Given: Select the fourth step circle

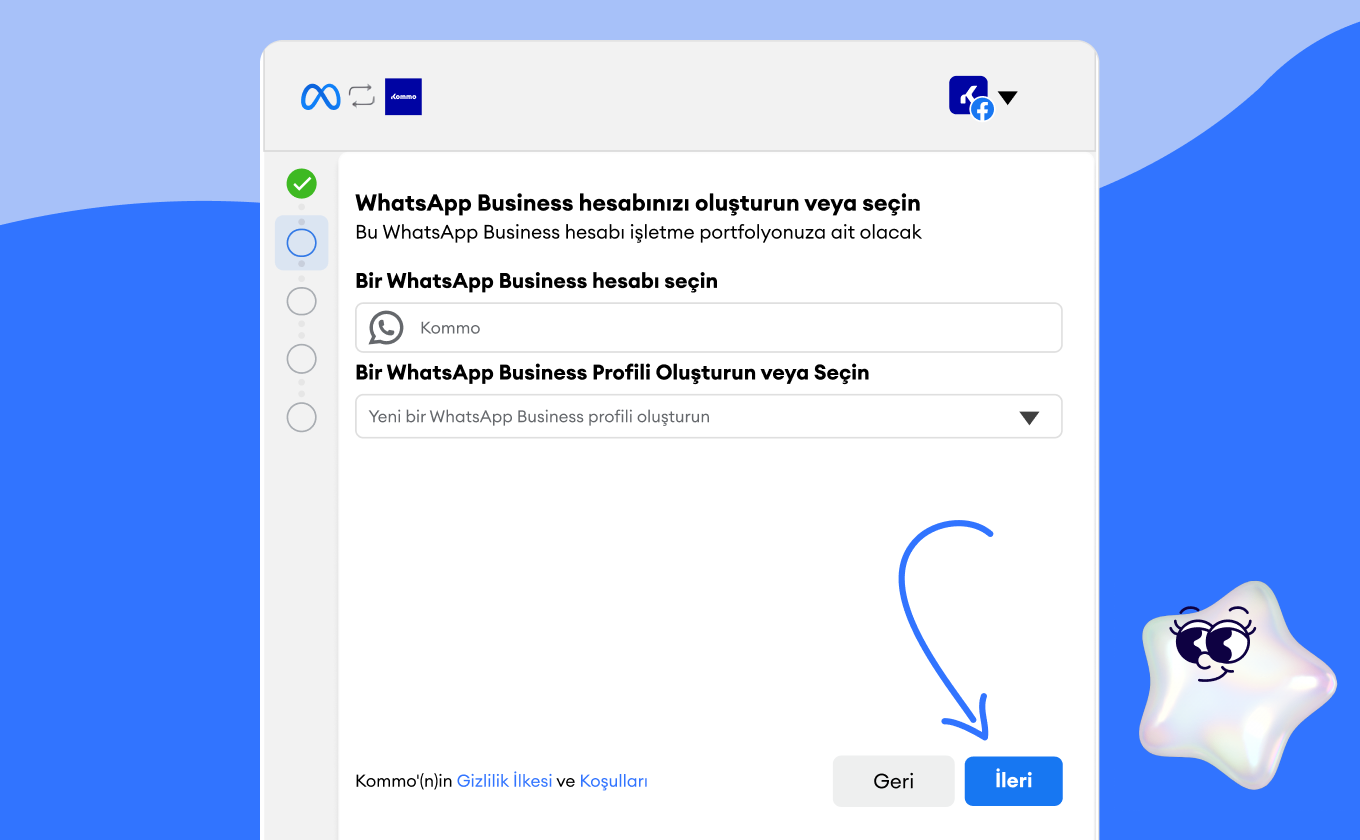Looking at the screenshot, I should [x=301, y=359].
